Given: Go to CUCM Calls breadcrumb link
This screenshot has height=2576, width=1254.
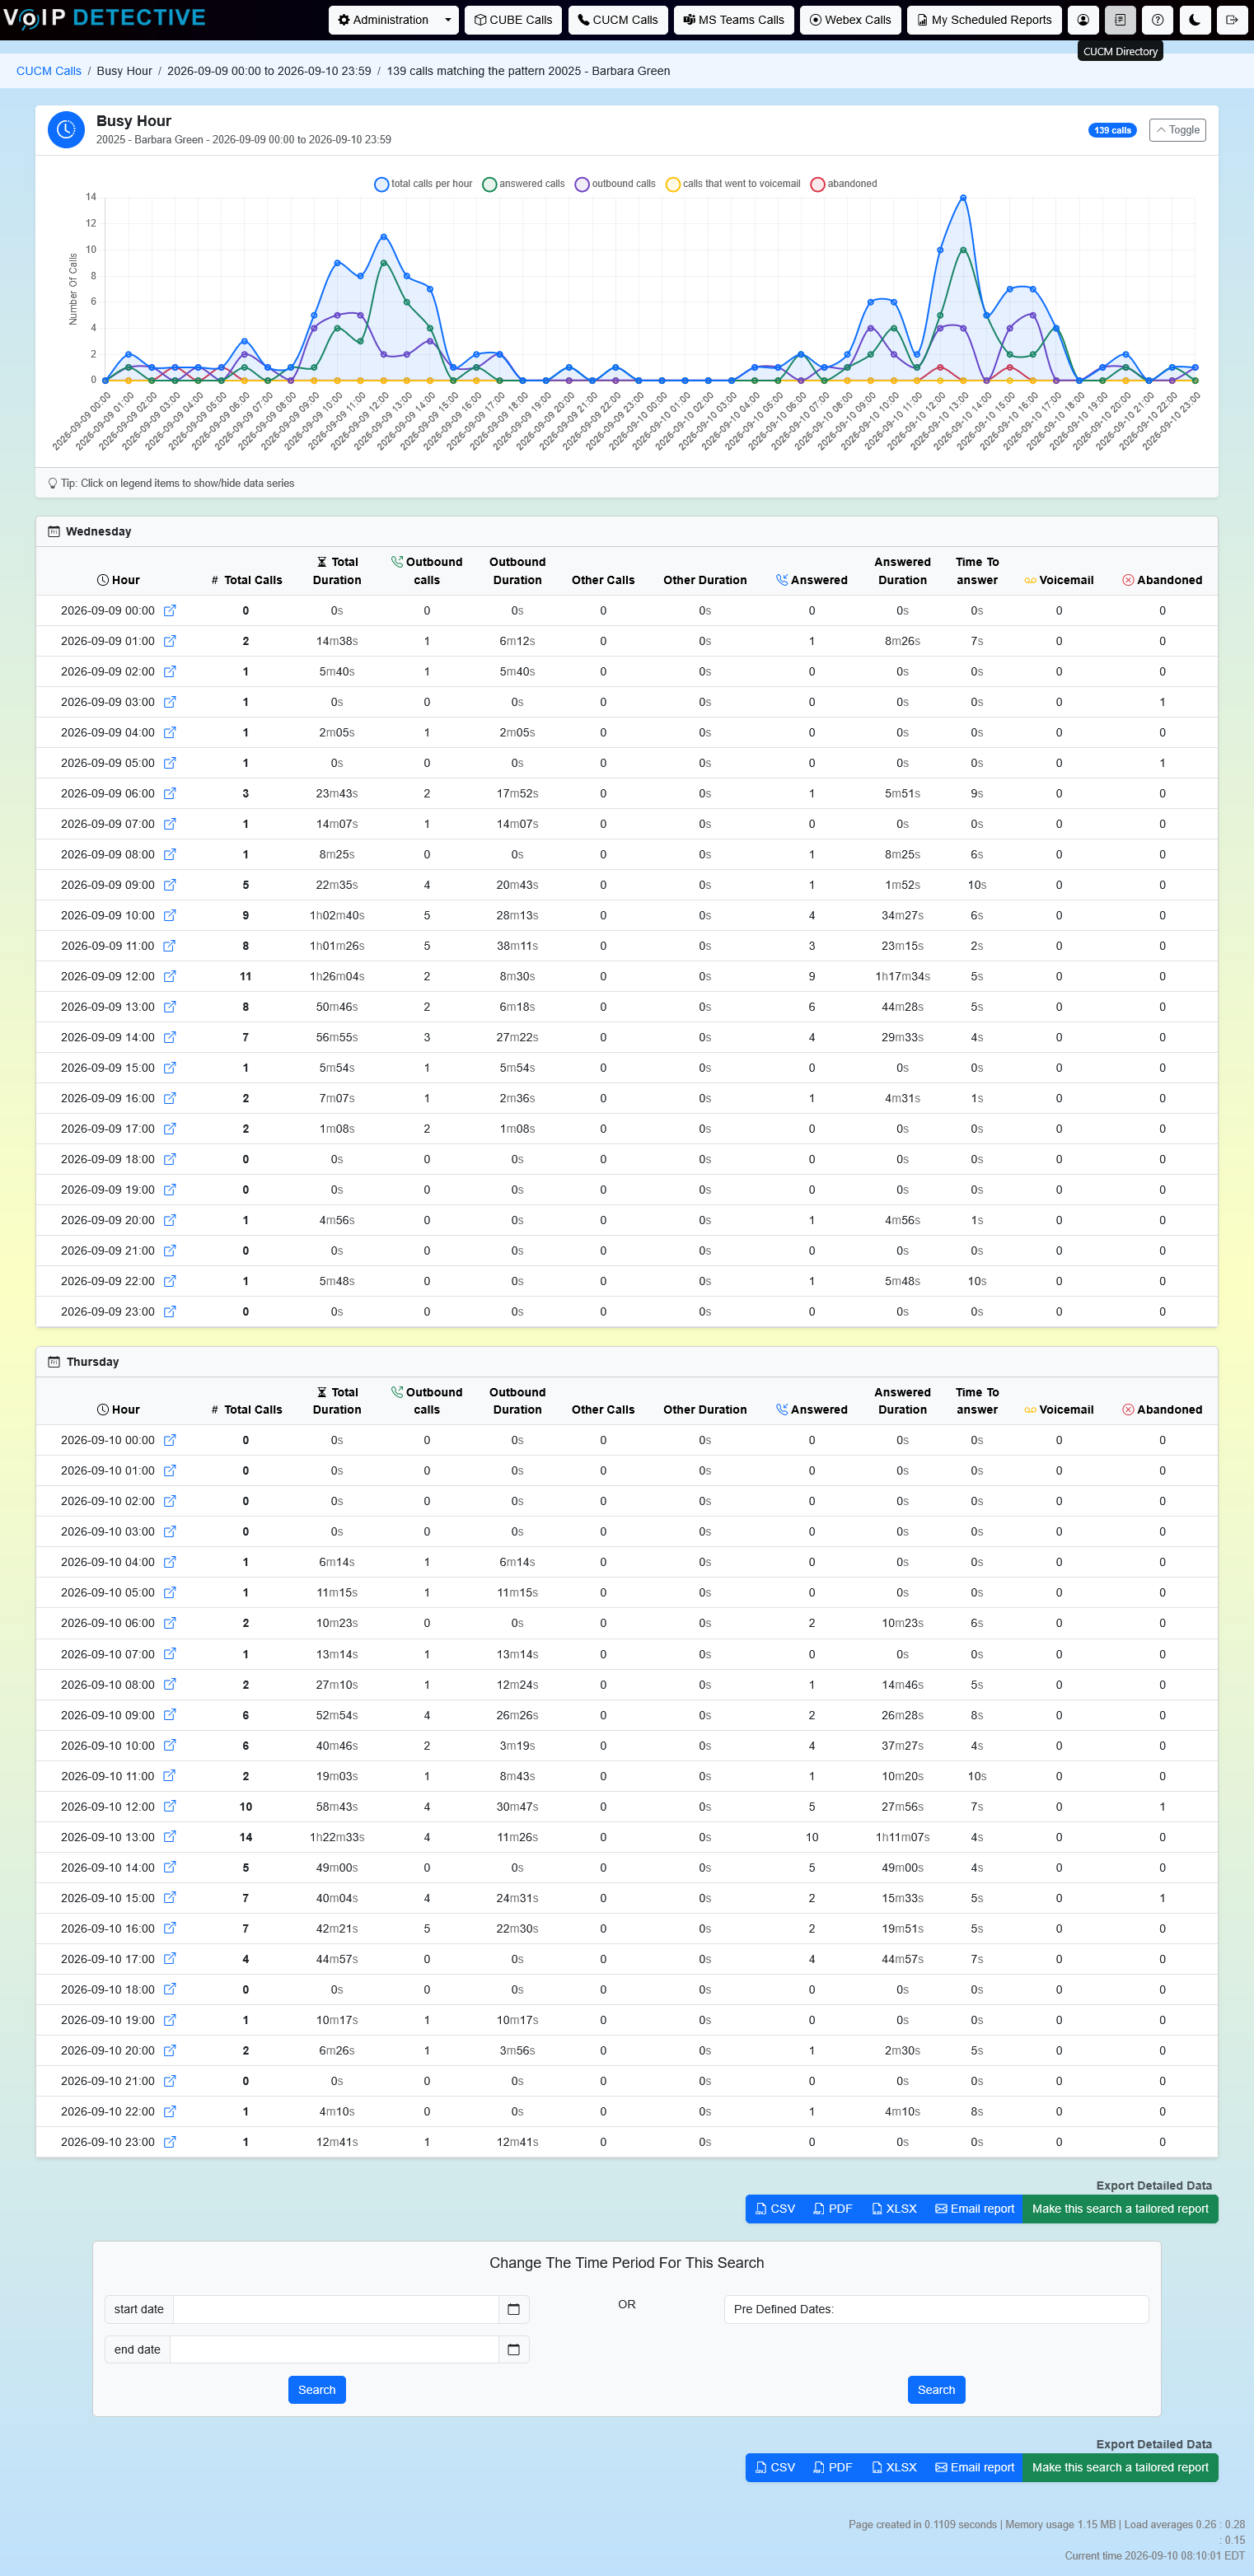Looking at the screenshot, I should tap(49, 71).
